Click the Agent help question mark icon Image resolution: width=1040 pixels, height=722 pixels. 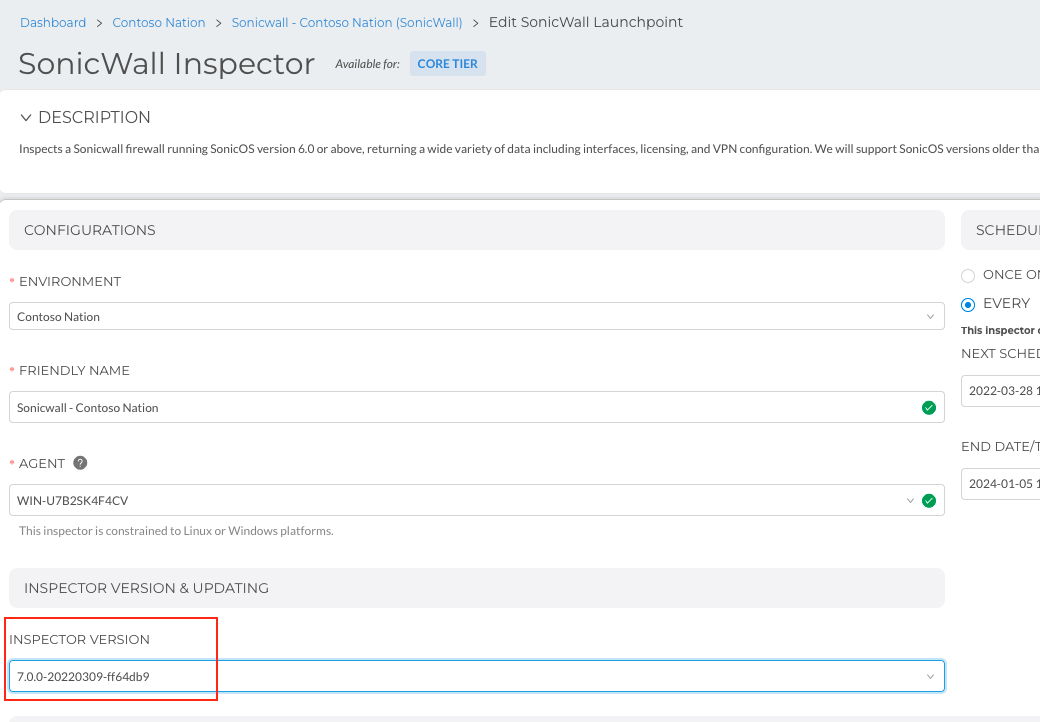(x=80, y=463)
